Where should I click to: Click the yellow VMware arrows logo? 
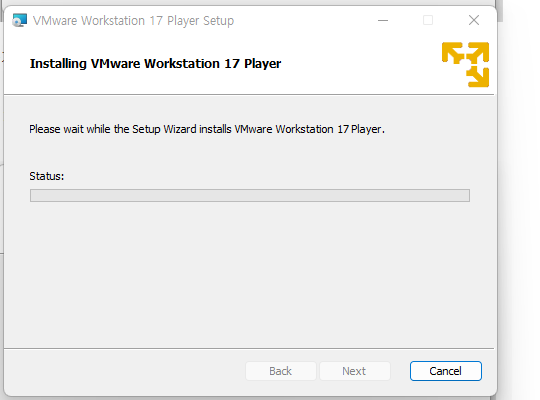[465, 64]
